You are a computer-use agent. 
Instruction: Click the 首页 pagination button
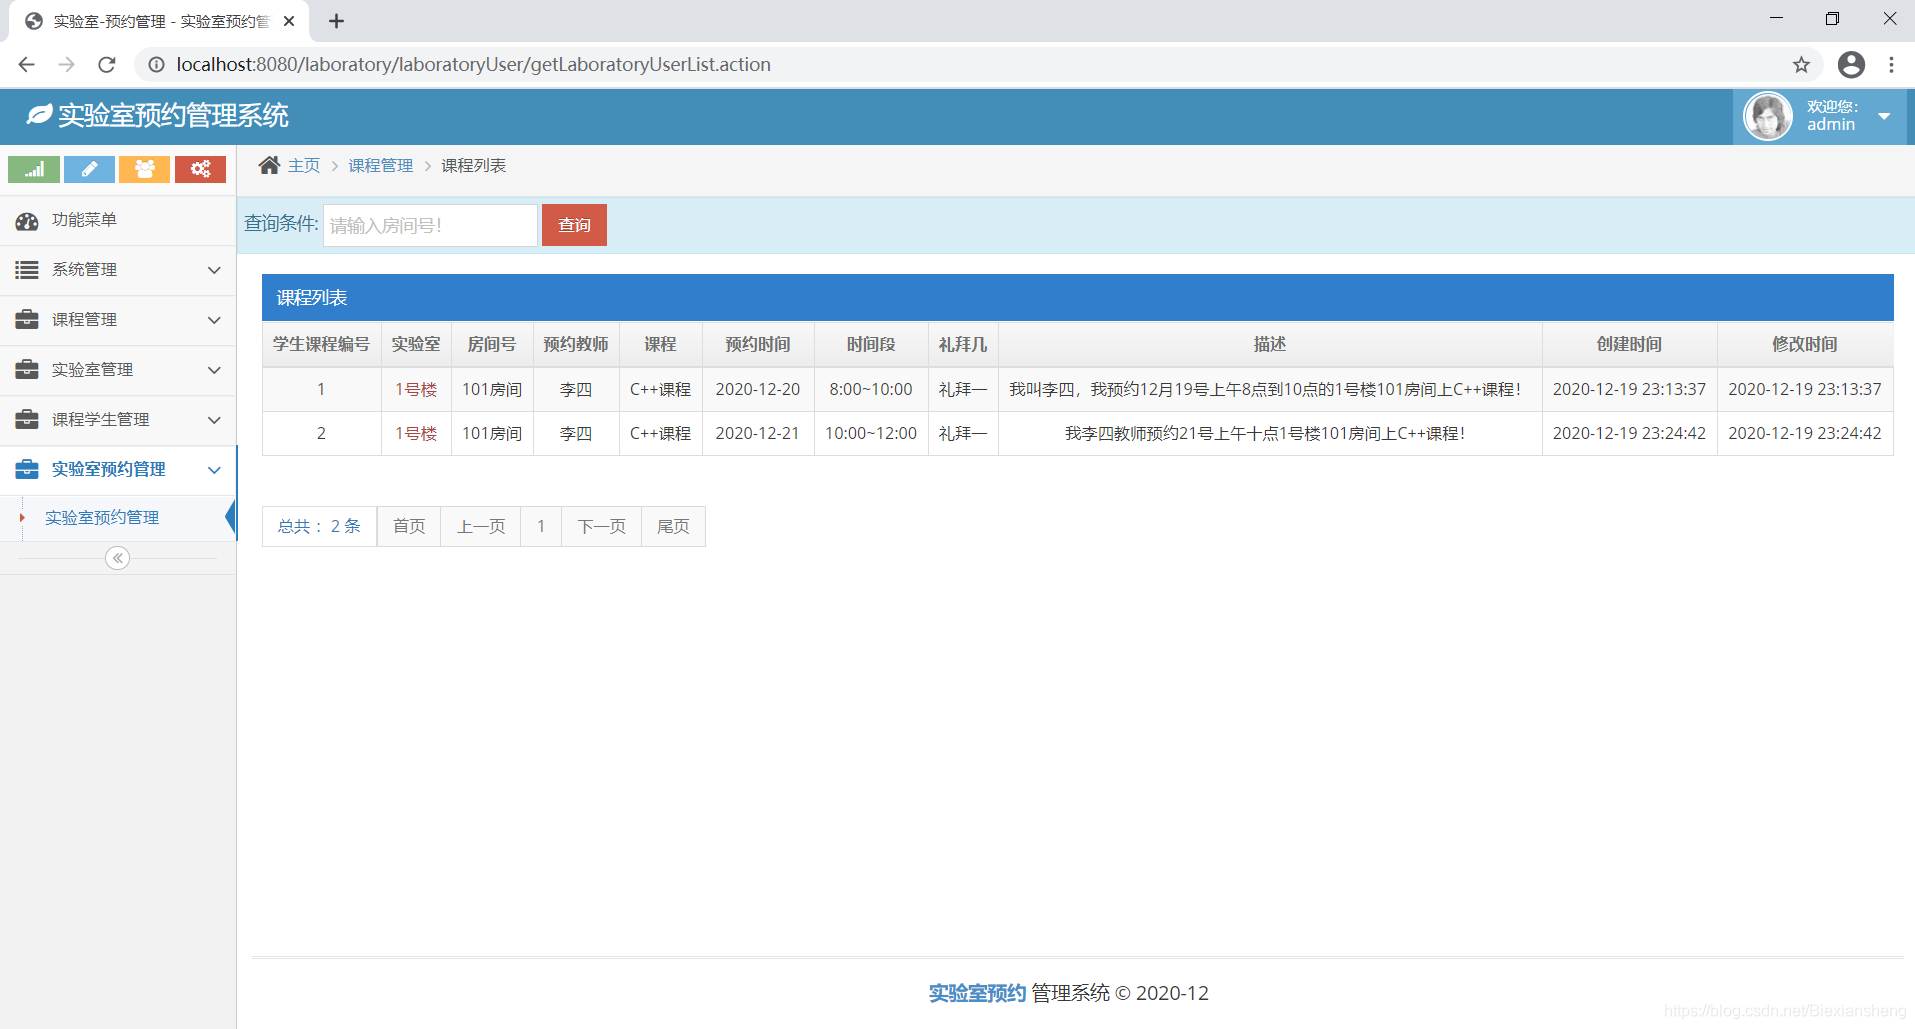[x=409, y=527]
